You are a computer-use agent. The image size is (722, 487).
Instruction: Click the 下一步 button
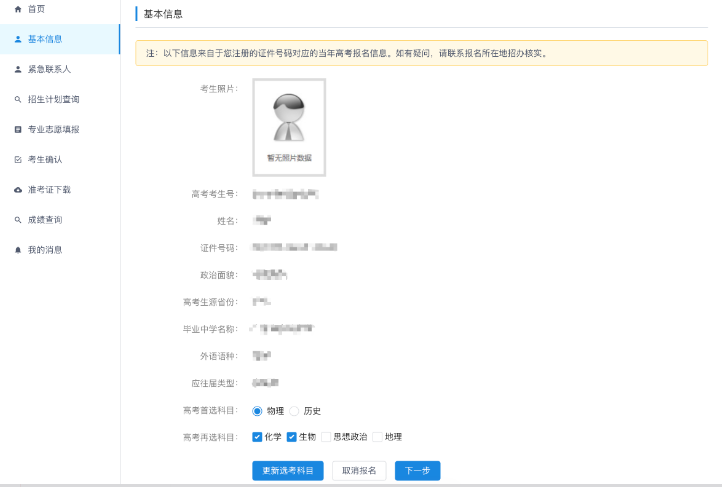pos(417,471)
